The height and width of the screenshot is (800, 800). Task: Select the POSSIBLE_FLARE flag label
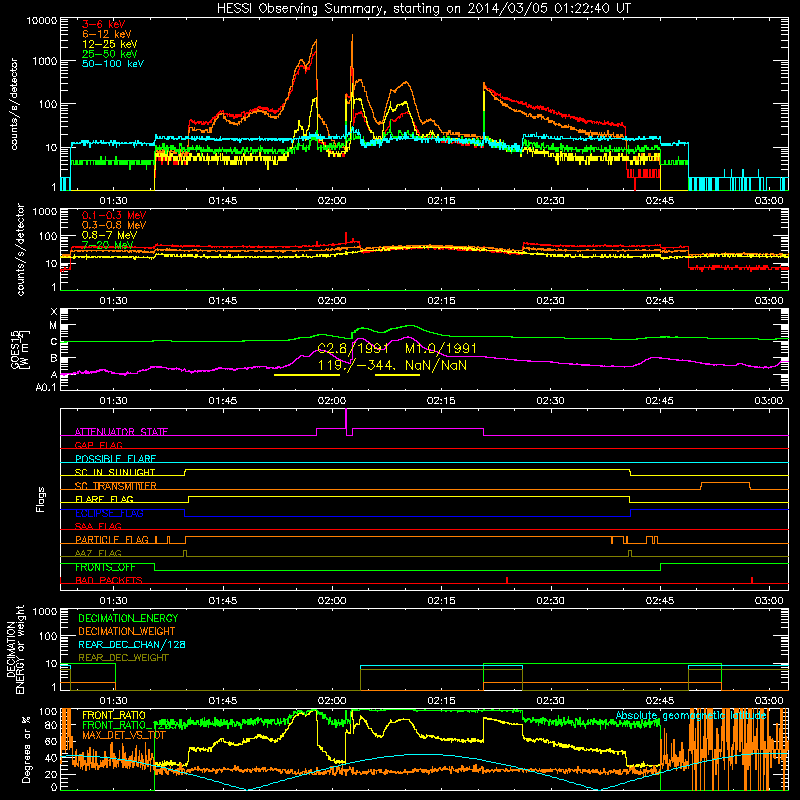click(x=115, y=459)
